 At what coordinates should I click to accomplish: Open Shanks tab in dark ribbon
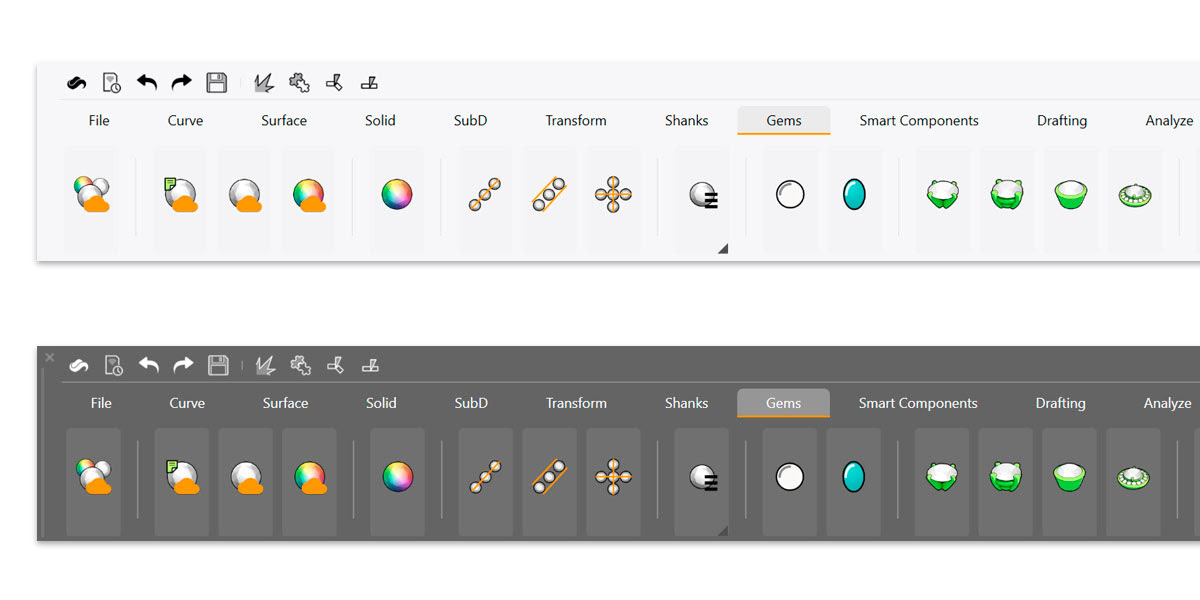[686, 403]
